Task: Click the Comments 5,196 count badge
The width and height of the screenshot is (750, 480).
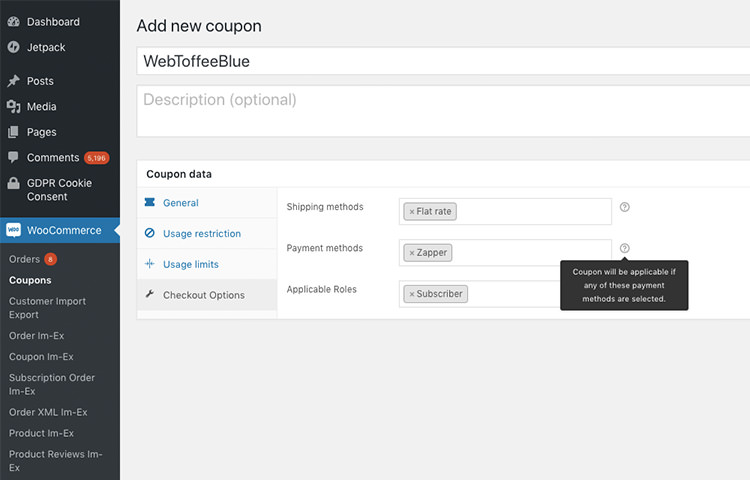Action: (97, 158)
